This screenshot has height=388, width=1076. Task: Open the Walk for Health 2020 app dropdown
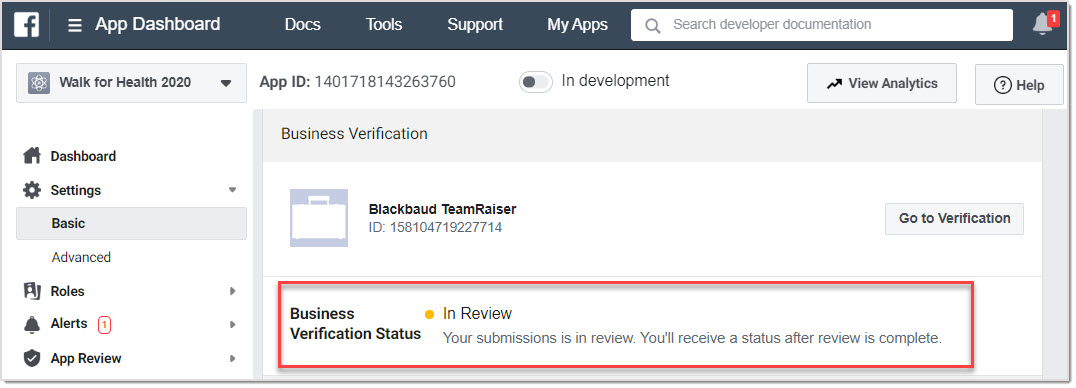tap(131, 83)
